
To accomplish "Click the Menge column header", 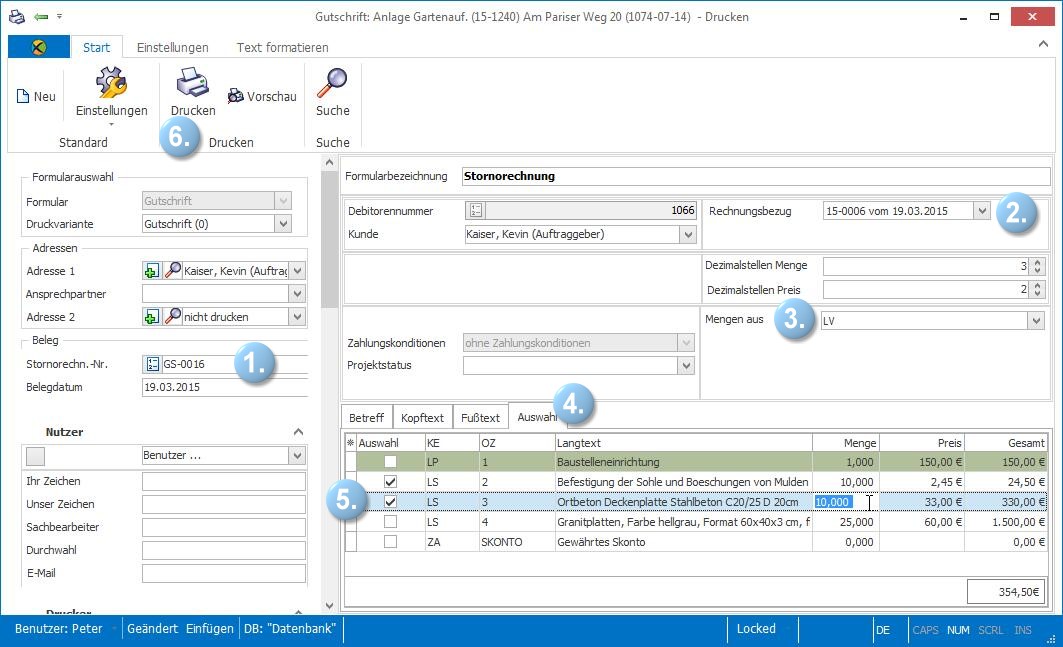I will pyautogui.click(x=845, y=443).
